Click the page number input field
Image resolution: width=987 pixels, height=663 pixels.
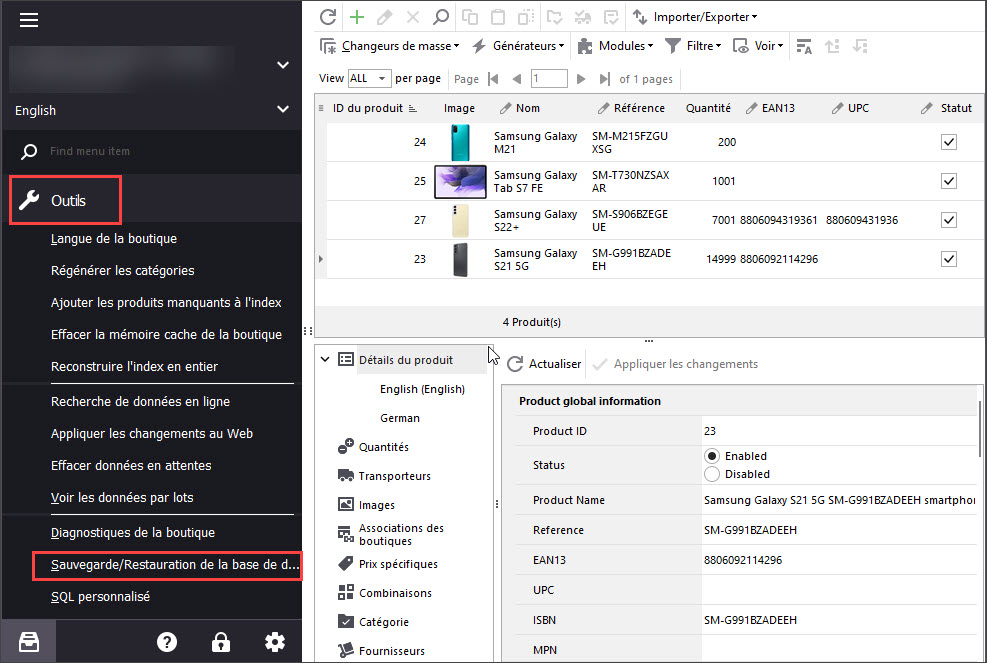[x=549, y=79]
